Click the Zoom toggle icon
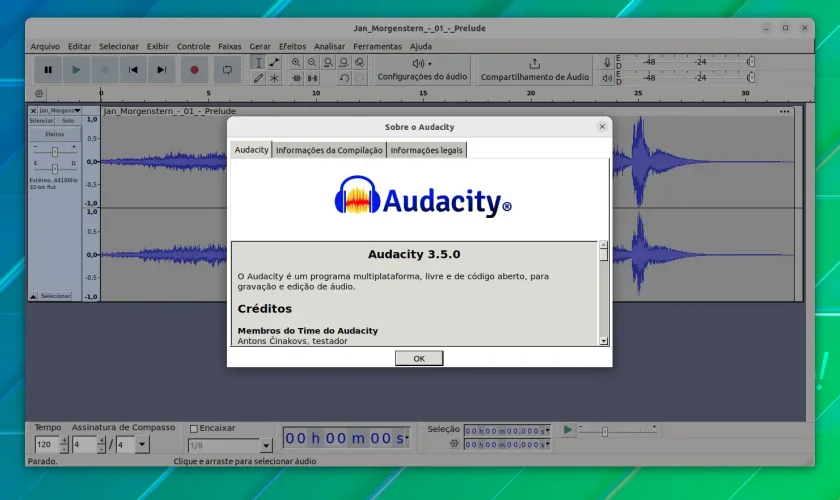Screen dimensions: 840x500 [x=360, y=63]
